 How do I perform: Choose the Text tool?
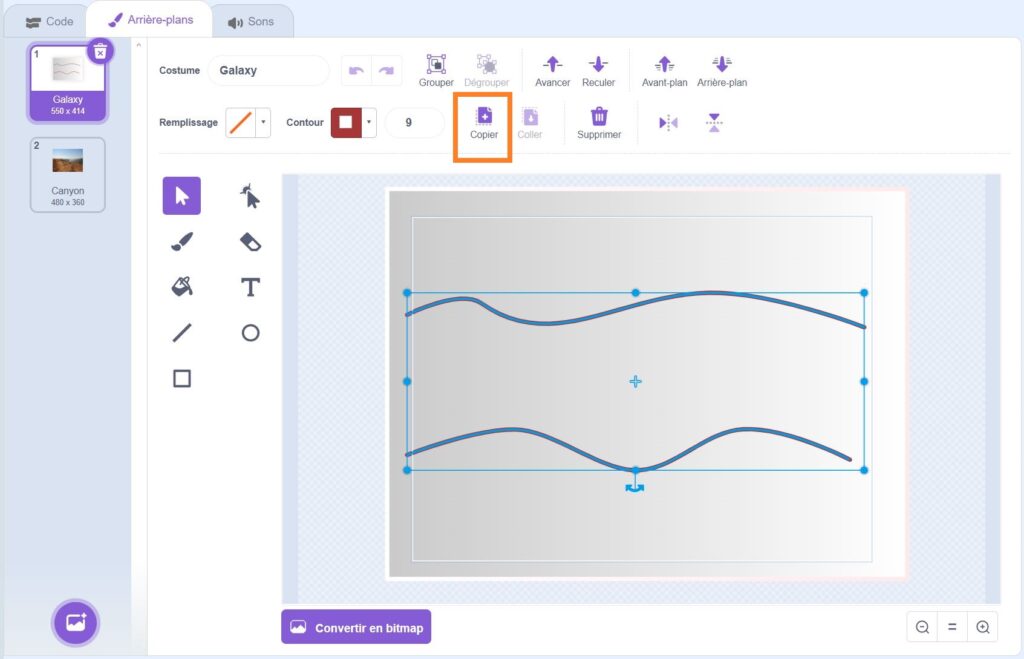tap(250, 288)
